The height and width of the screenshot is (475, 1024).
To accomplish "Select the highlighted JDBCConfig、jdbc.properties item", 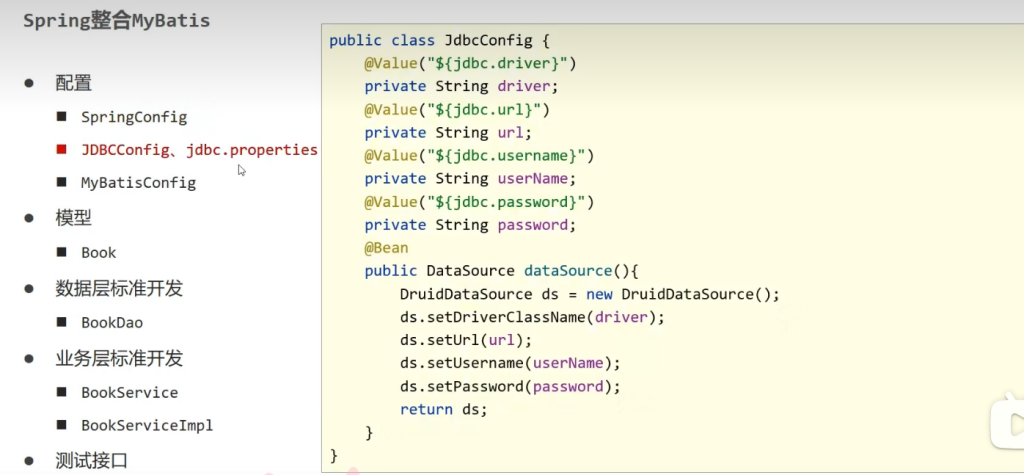I will click(x=199, y=150).
